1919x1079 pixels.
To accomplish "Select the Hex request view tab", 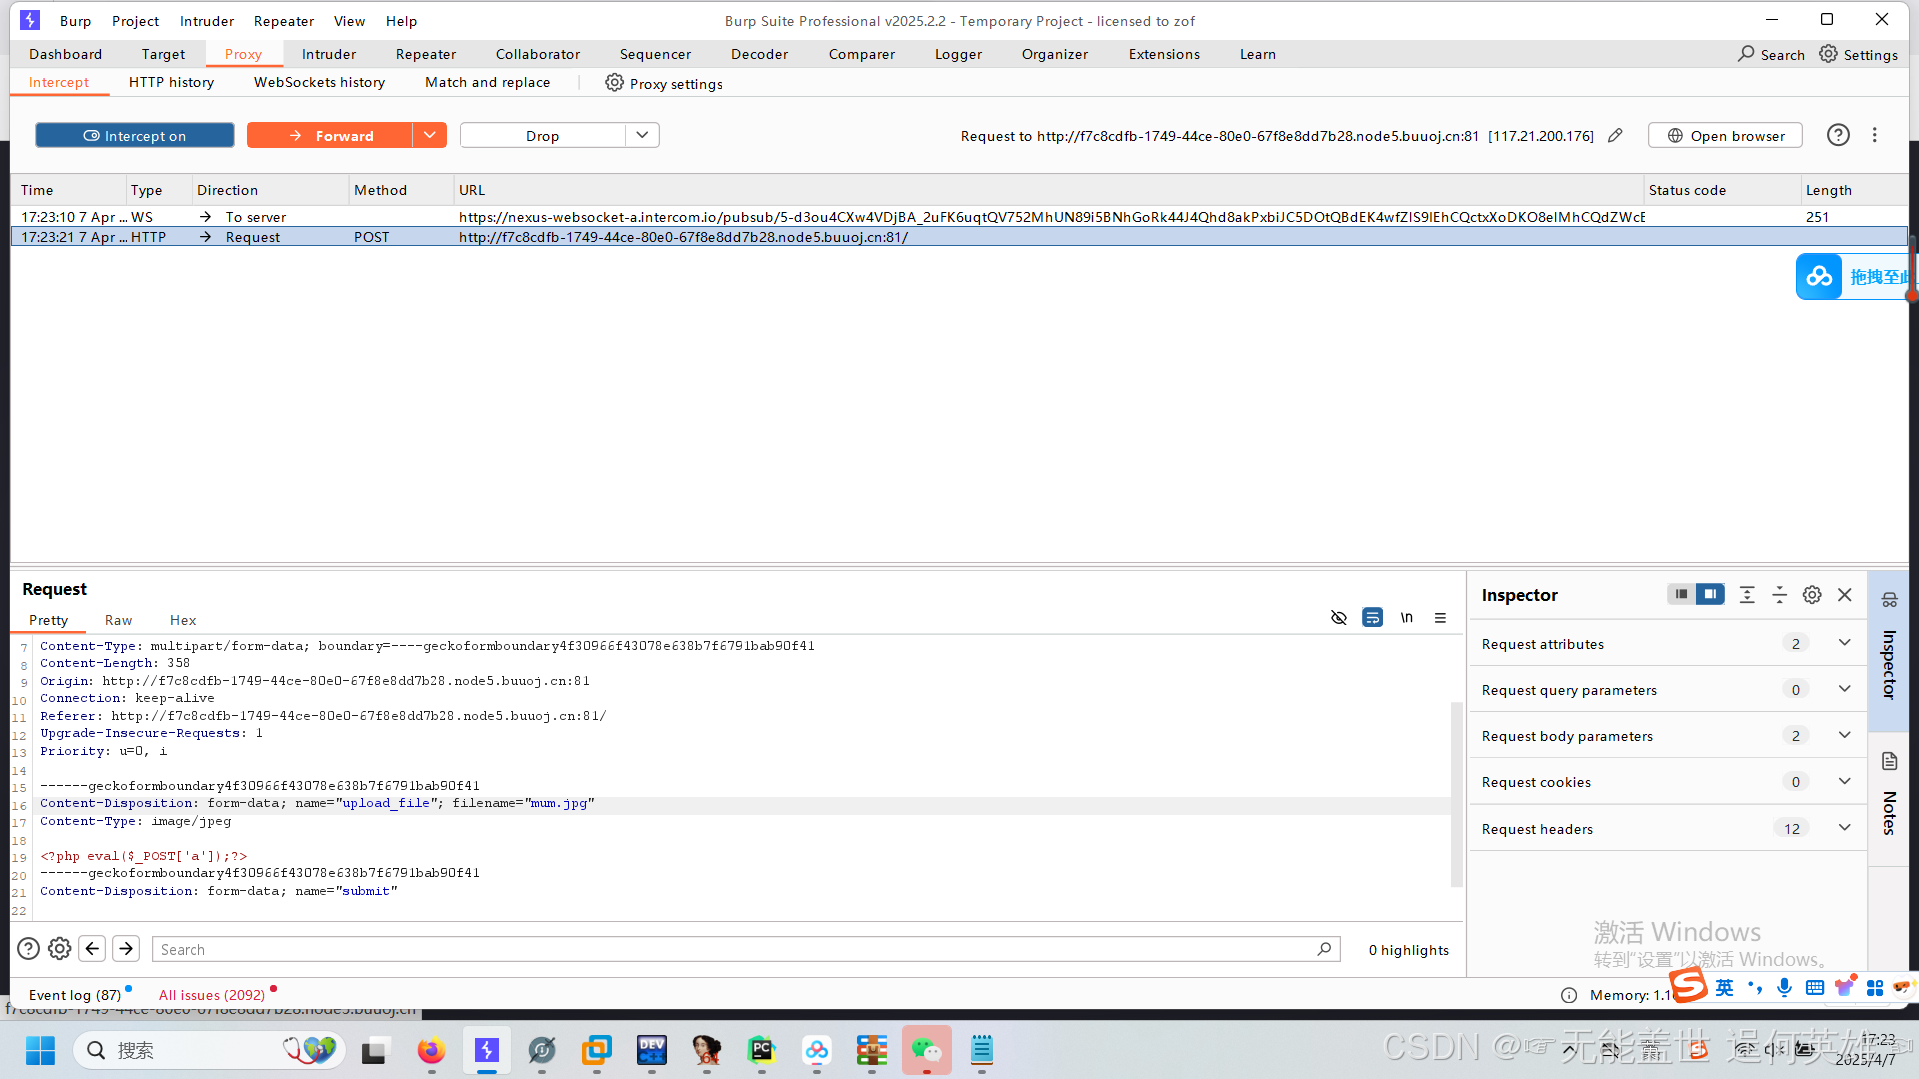I will [183, 620].
